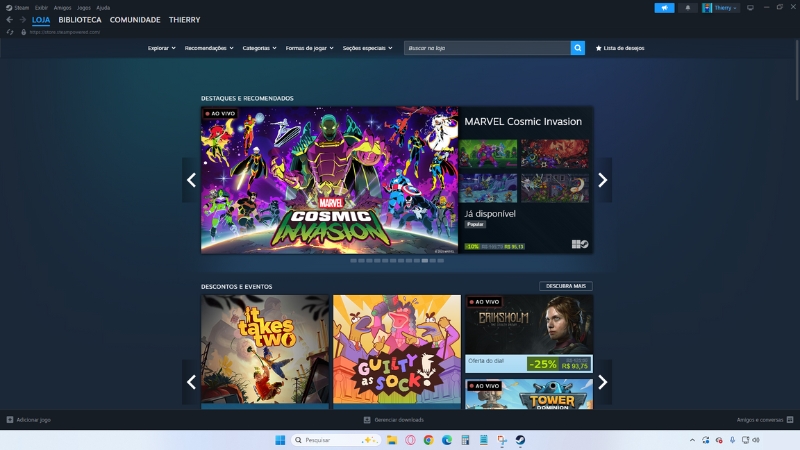Image resolution: width=800 pixels, height=450 pixels.
Task: Open the Steam menu
Action: coord(17,8)
